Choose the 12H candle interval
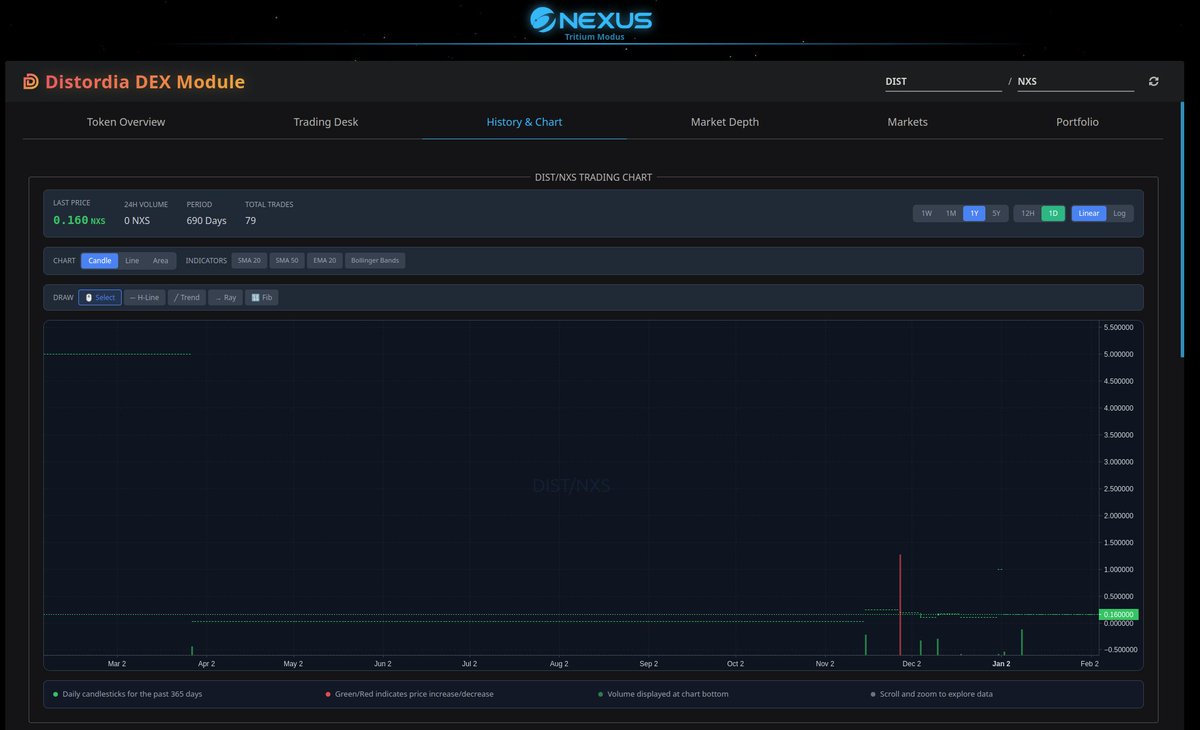The height and width of the screenshot is (730, 1200). (1027, 213)
